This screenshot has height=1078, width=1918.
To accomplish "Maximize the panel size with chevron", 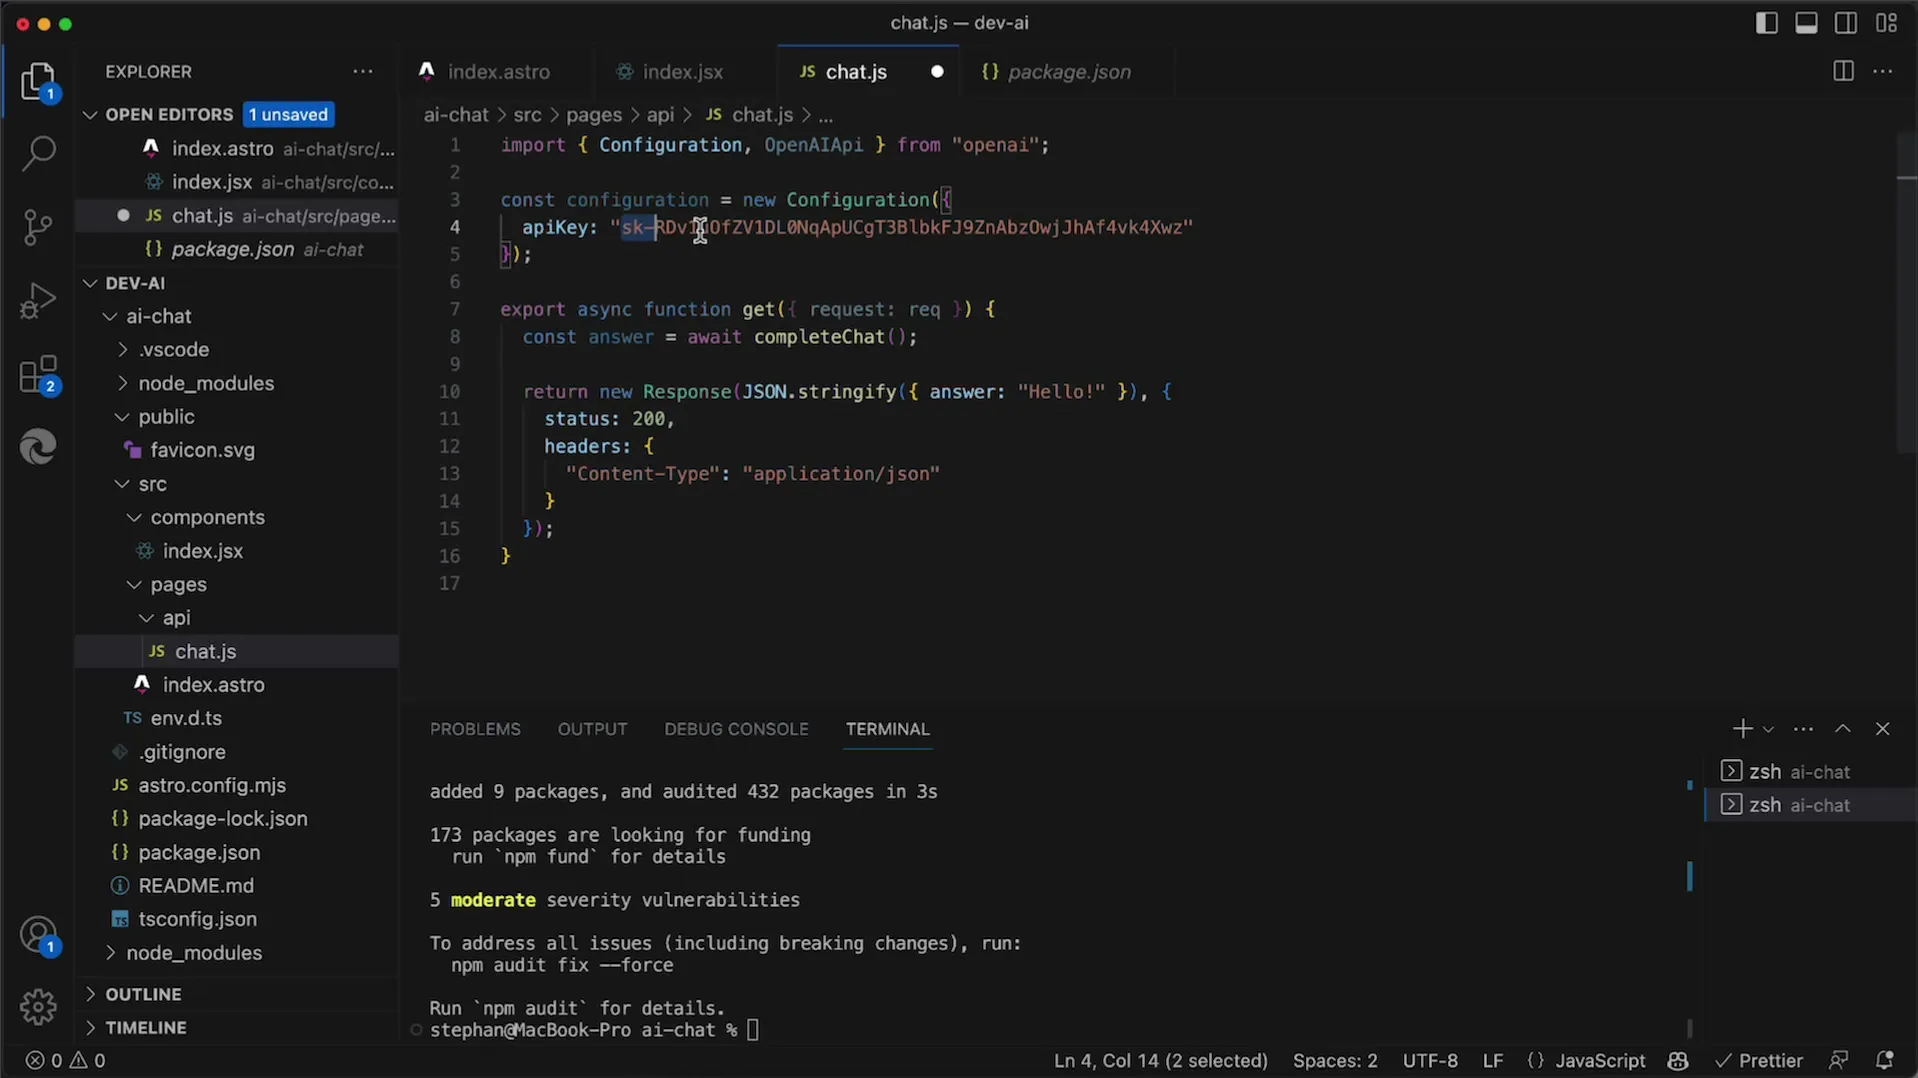I will pos(1843,729).
